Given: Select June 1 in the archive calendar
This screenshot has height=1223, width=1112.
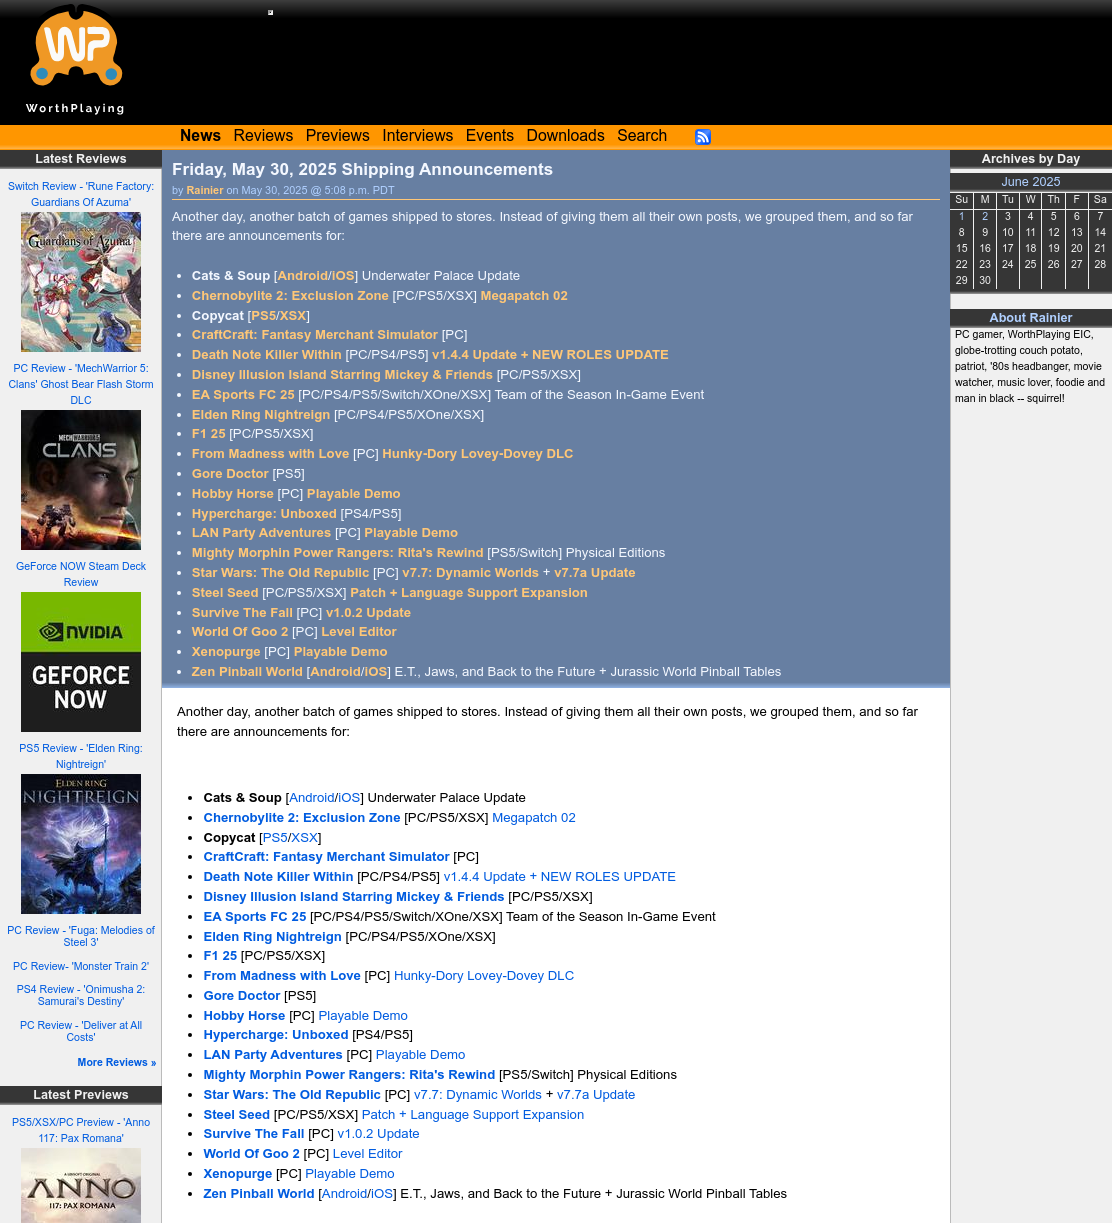Looking at the screenshot, I should pos(962,216).
